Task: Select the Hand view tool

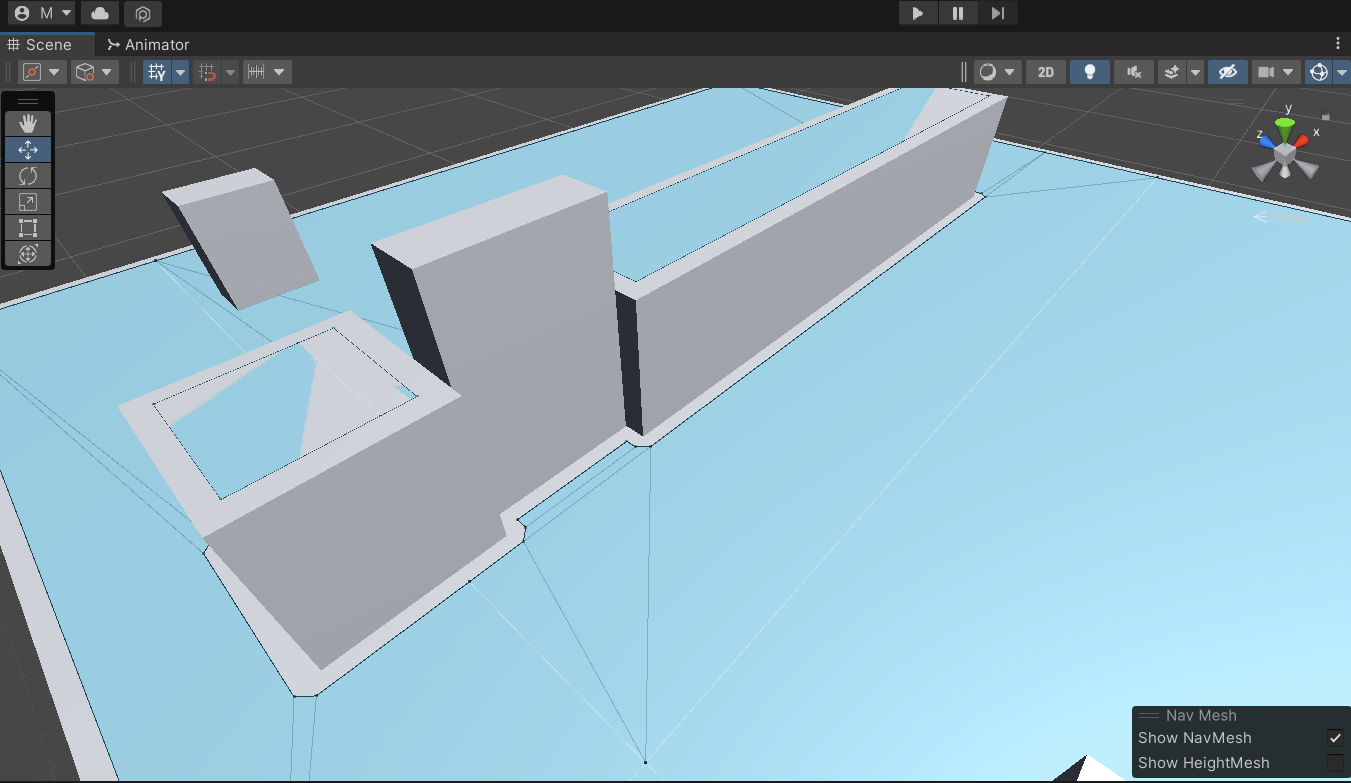Action: tap(28, 124)
